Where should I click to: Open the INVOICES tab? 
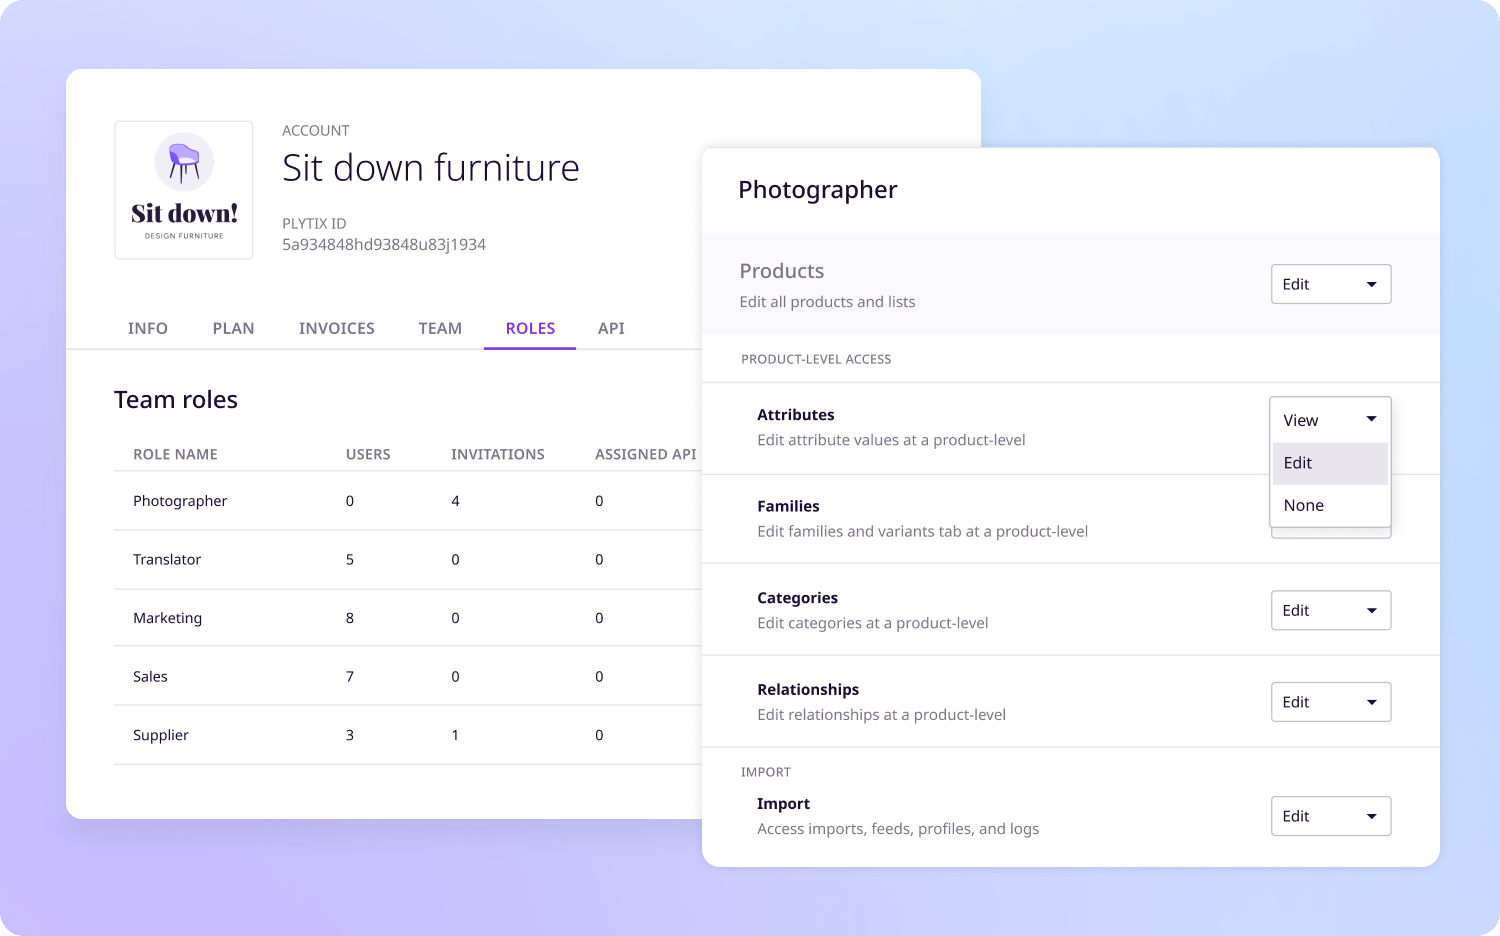(337, 328)
